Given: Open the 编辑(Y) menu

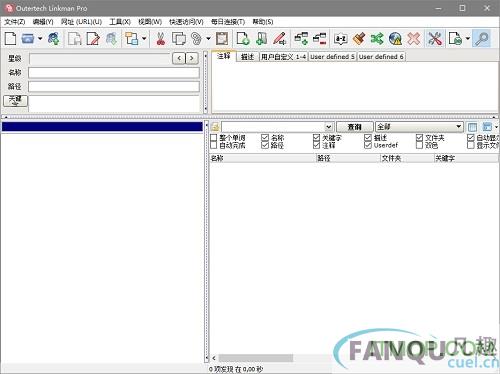Looking at the screenshot, I should point(43,22).
